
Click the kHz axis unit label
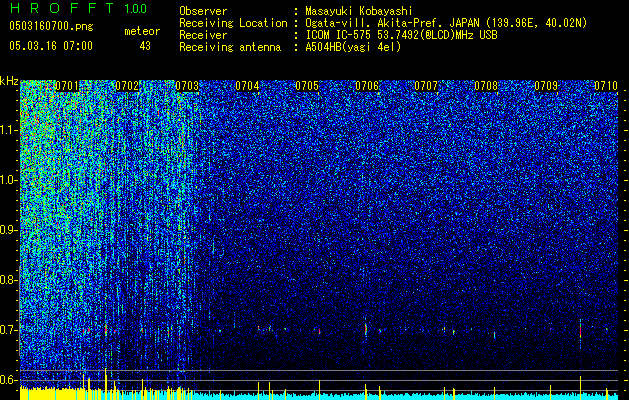(9, 81)
